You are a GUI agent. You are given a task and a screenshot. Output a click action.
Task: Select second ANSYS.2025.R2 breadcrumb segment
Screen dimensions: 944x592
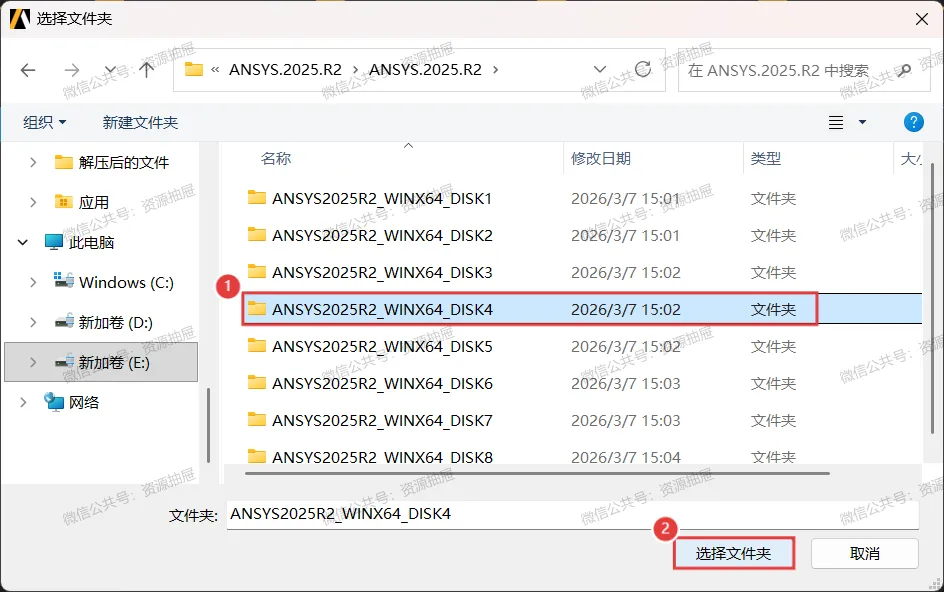coord(426,70)
